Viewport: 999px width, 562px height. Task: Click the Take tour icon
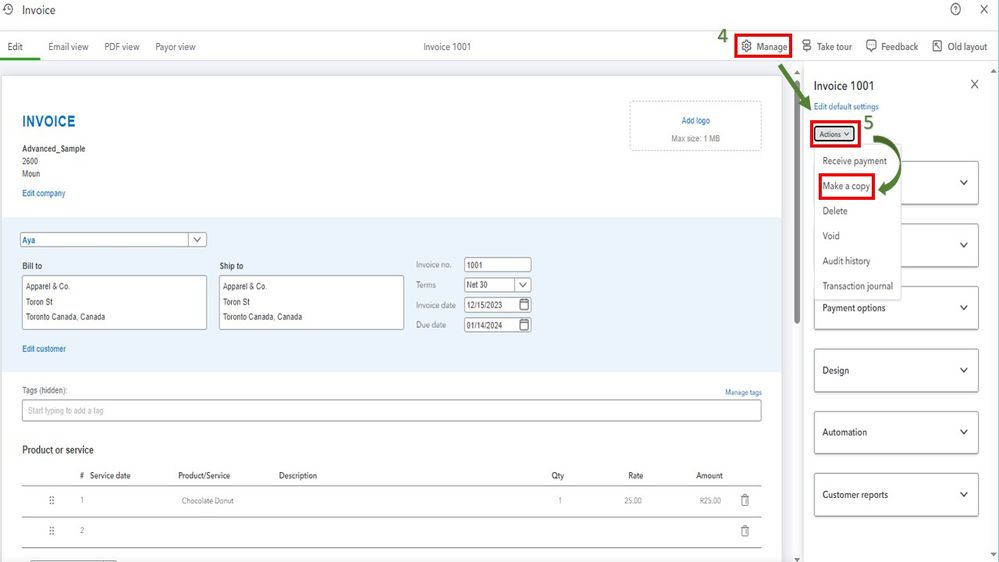pos(807,47)
